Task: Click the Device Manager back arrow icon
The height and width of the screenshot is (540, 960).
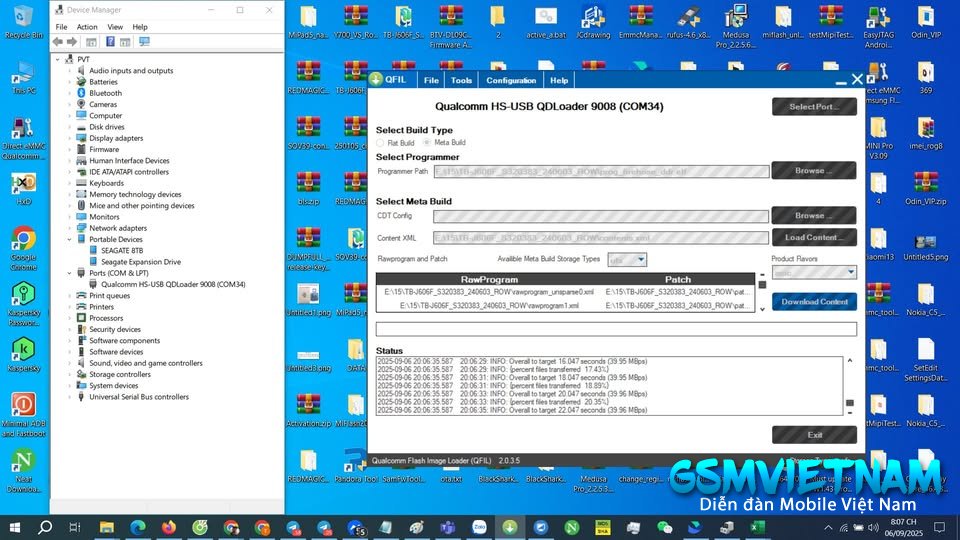Action: click(58, 42)
